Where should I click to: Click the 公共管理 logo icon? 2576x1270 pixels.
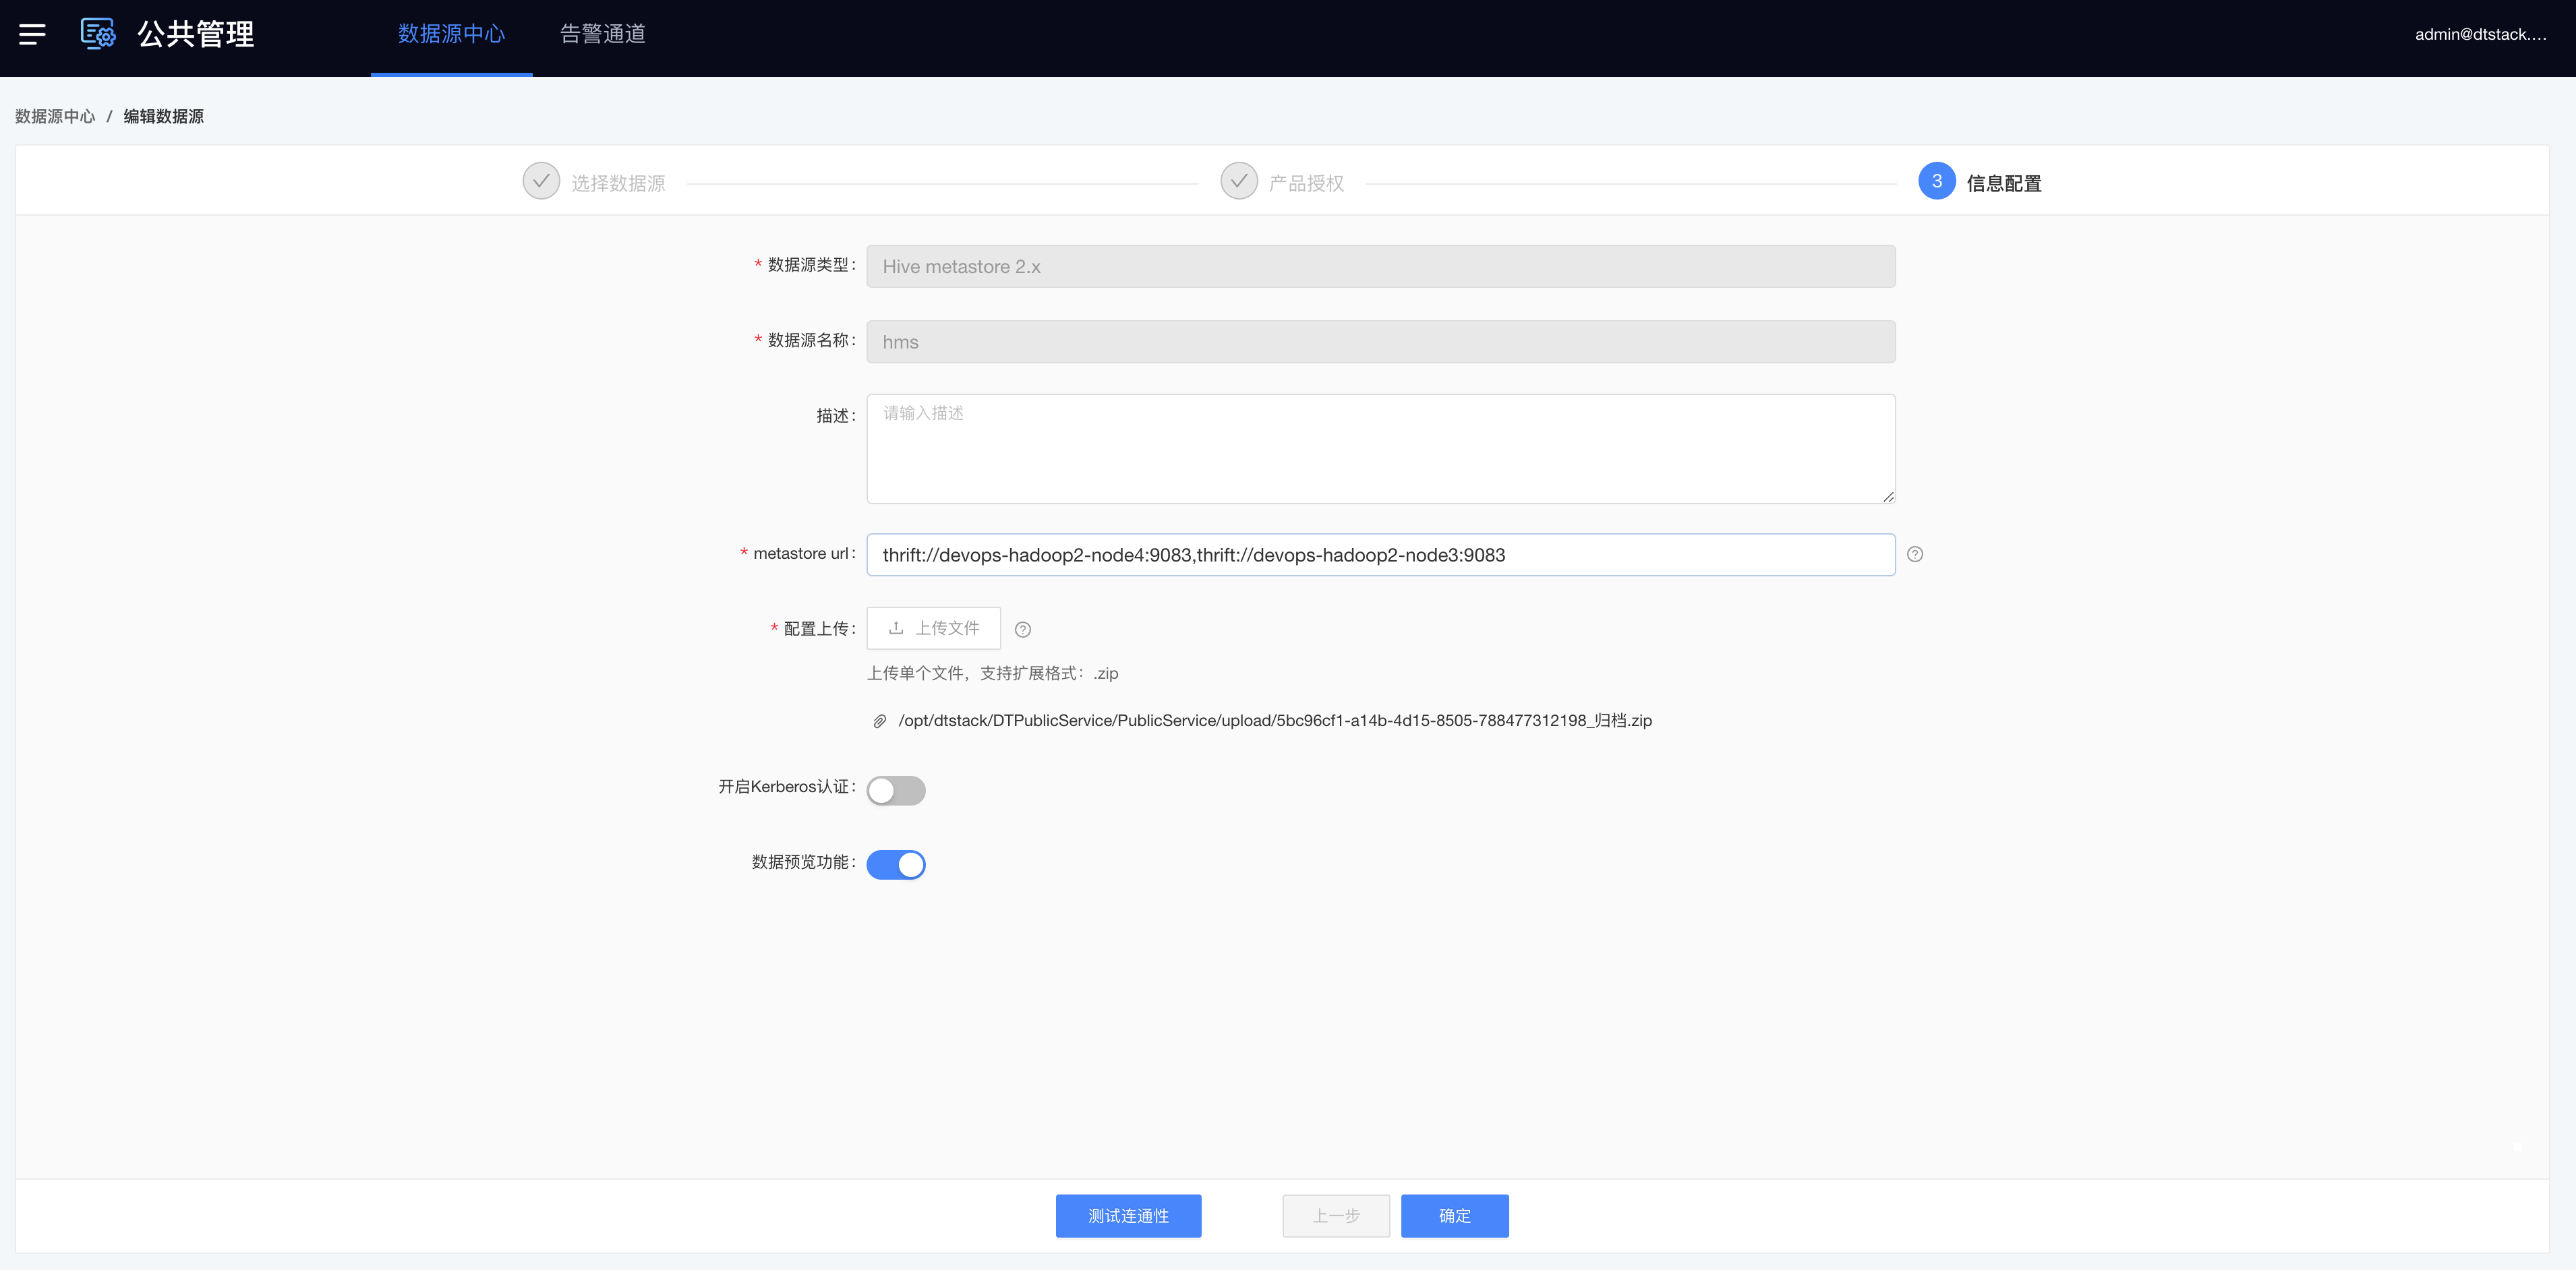tap(98, 34)
